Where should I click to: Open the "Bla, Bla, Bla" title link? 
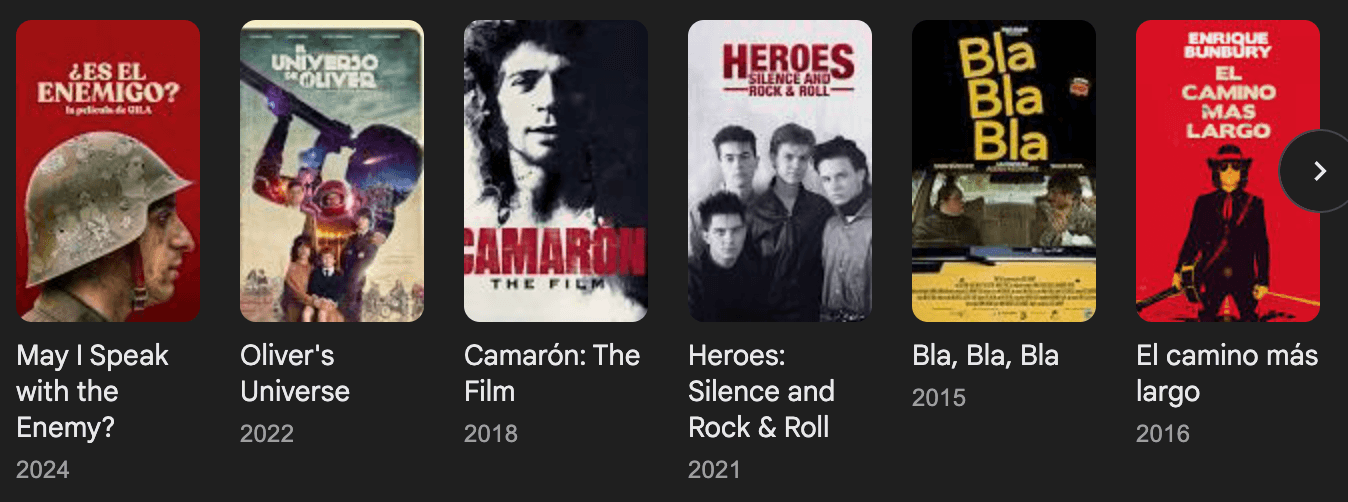pos(985,356)
